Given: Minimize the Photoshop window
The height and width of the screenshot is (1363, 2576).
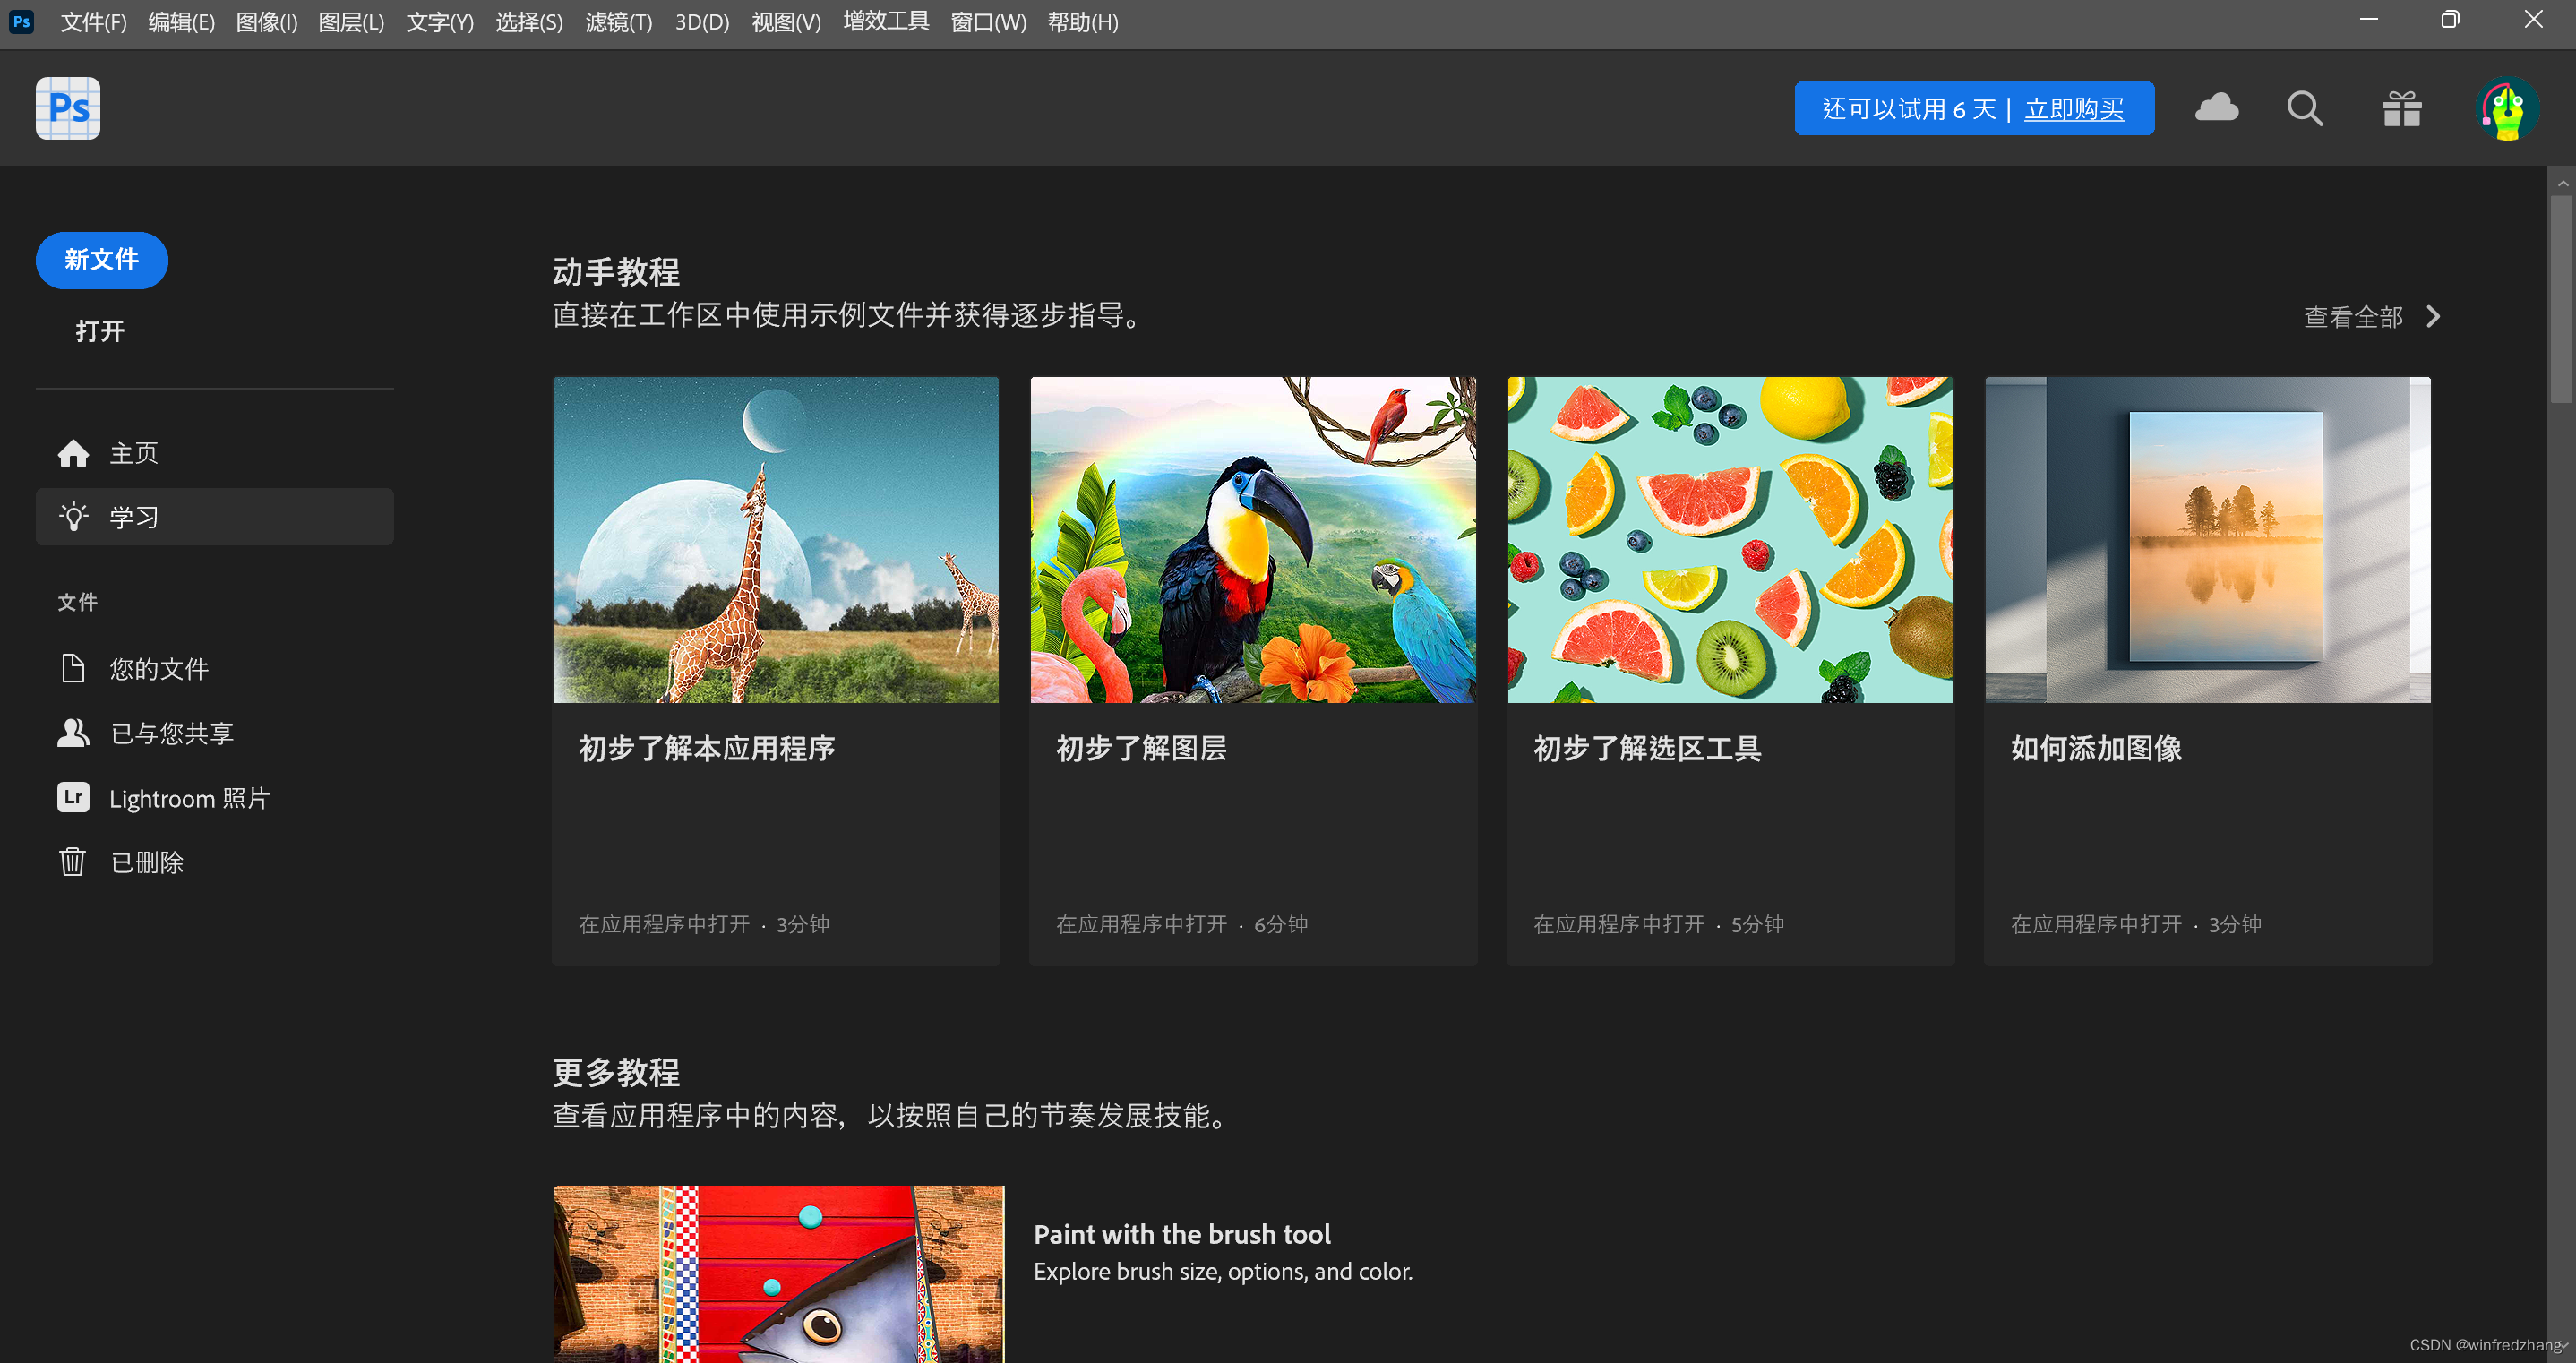Looking at the screenshot, I should [2368, 20].
